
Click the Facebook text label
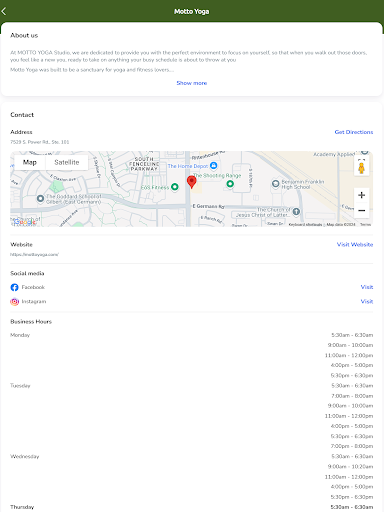pos(33,287)
